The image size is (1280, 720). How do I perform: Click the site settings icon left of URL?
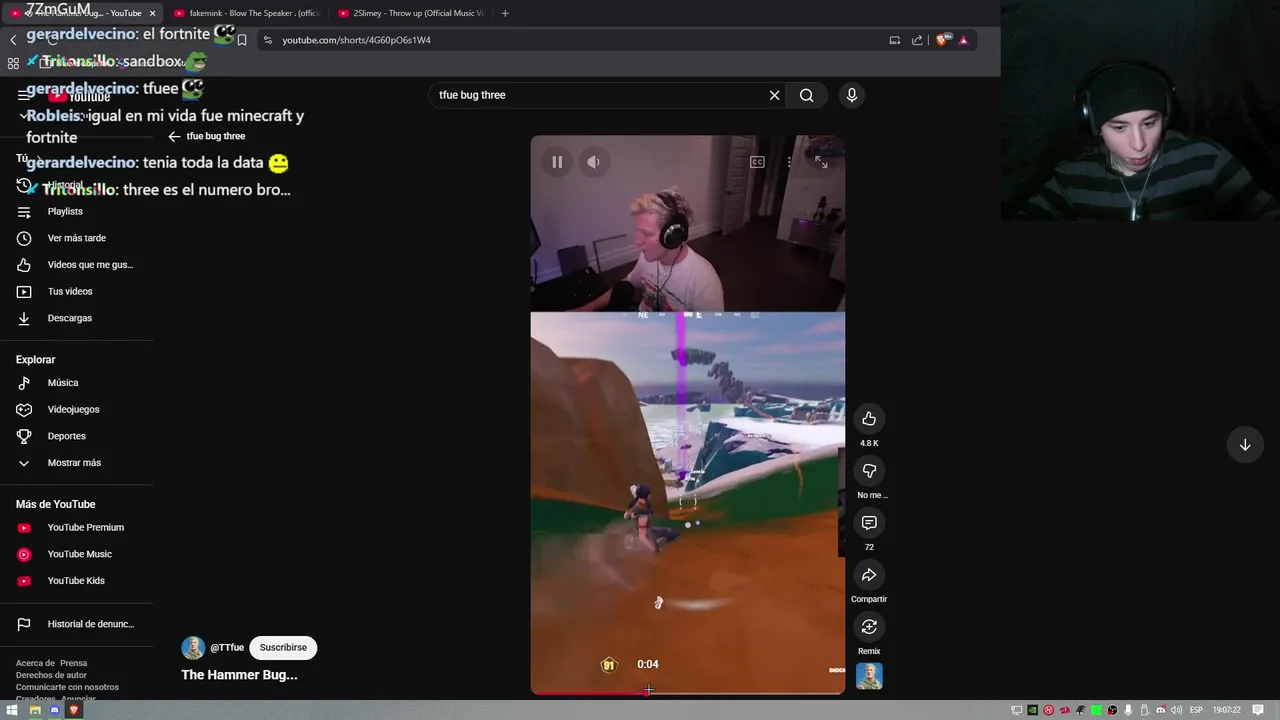[x=267, y=40]
